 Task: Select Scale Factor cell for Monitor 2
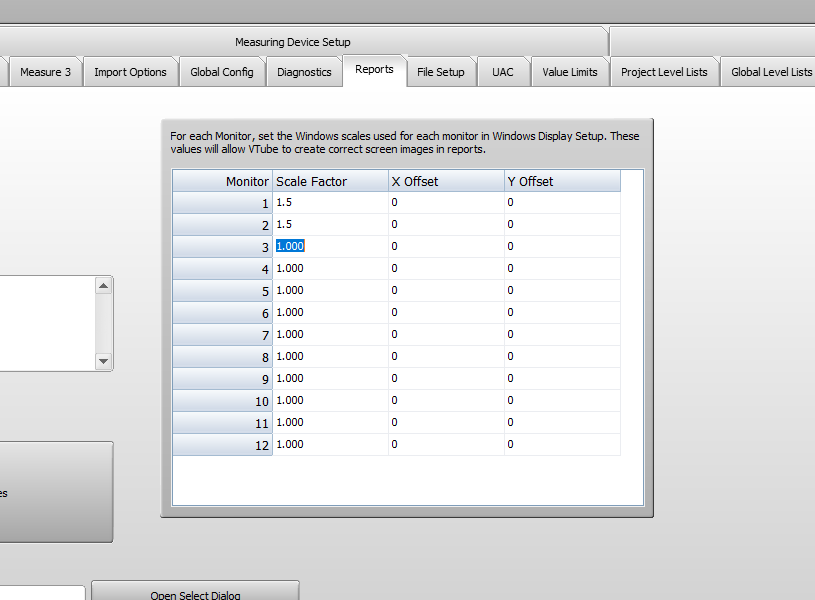pyautogui.click(x=330, y=225)
